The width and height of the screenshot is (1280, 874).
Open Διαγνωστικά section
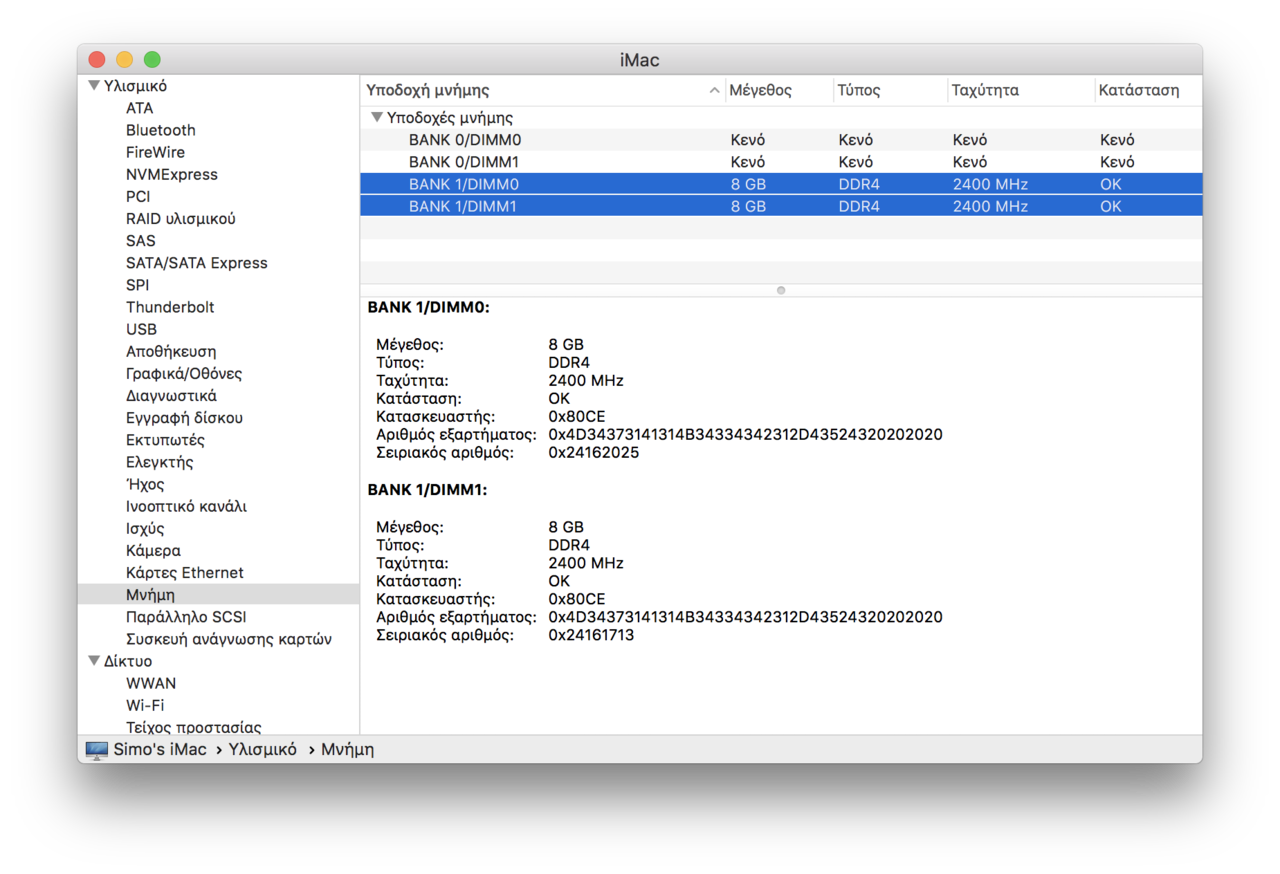171,395
